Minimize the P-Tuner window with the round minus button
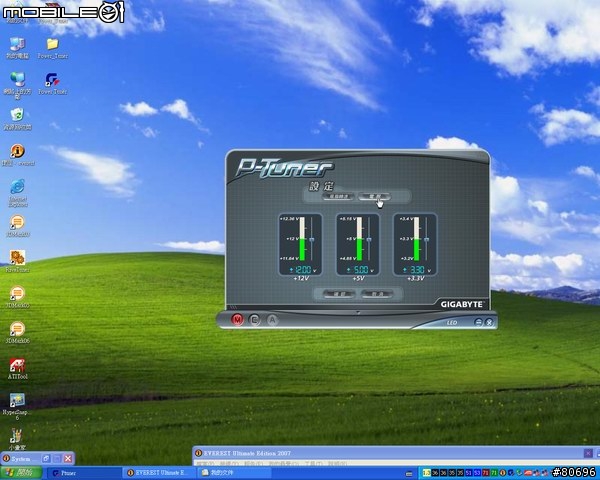This screenshot has width=600, height=480. (478, 322)
